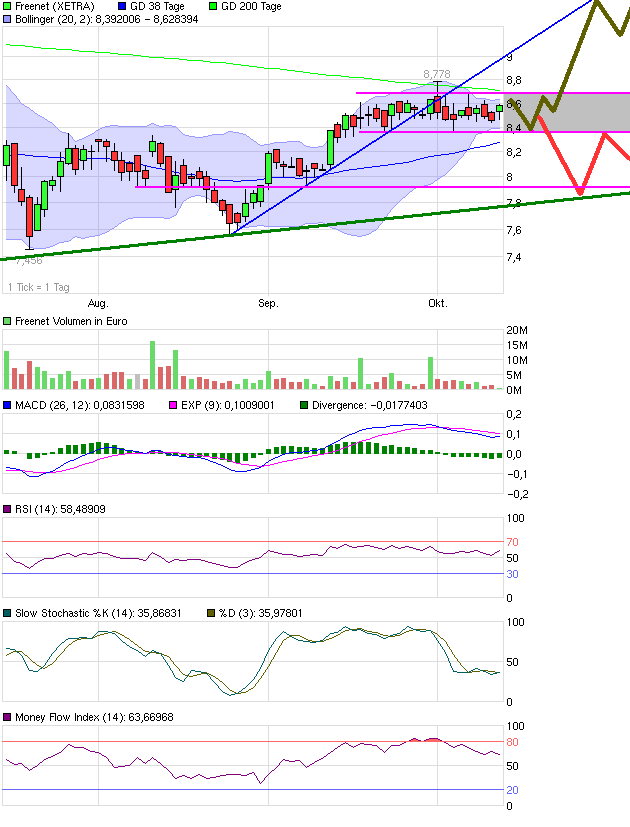The width and height of the screenshot is (630, 827).
Task: Click the 20M volume axis label
Action: coord(517,331)
